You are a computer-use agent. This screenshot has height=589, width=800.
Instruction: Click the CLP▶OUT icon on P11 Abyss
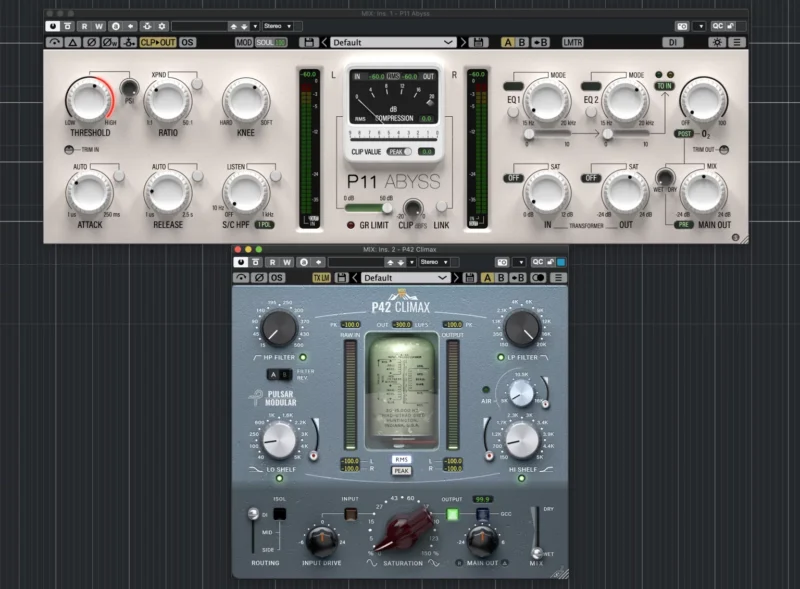158,43
